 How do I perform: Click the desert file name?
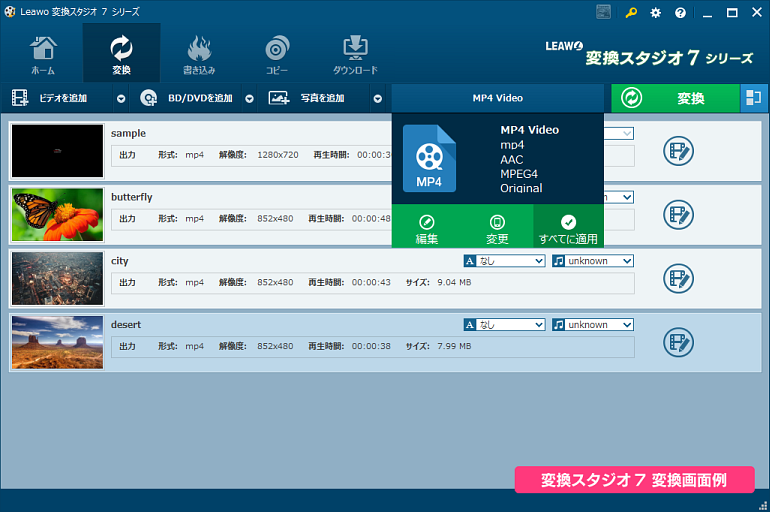[126, 325]
